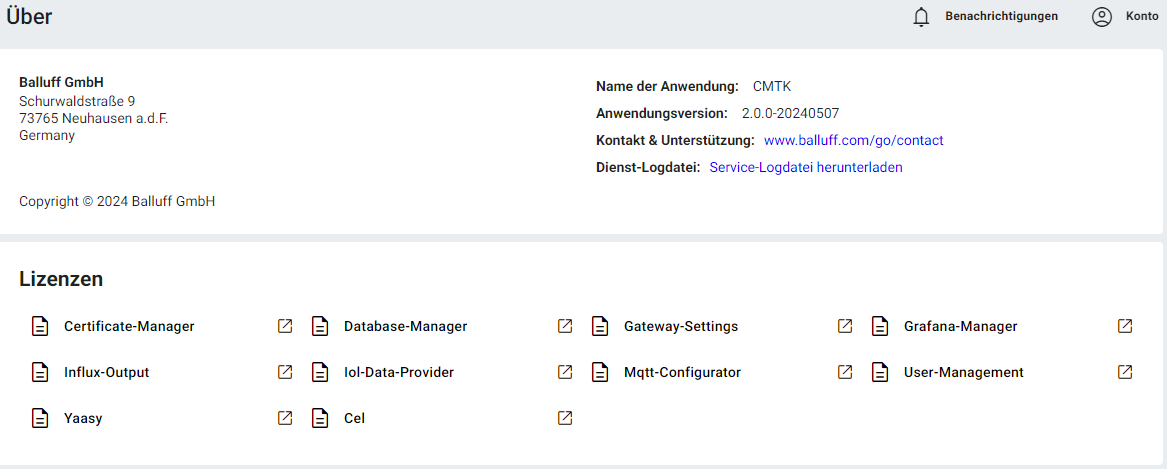This screenshot has height=469, width=1167.
Task: Open external link icon for Certificate-Manager
Action: point(285,326)
